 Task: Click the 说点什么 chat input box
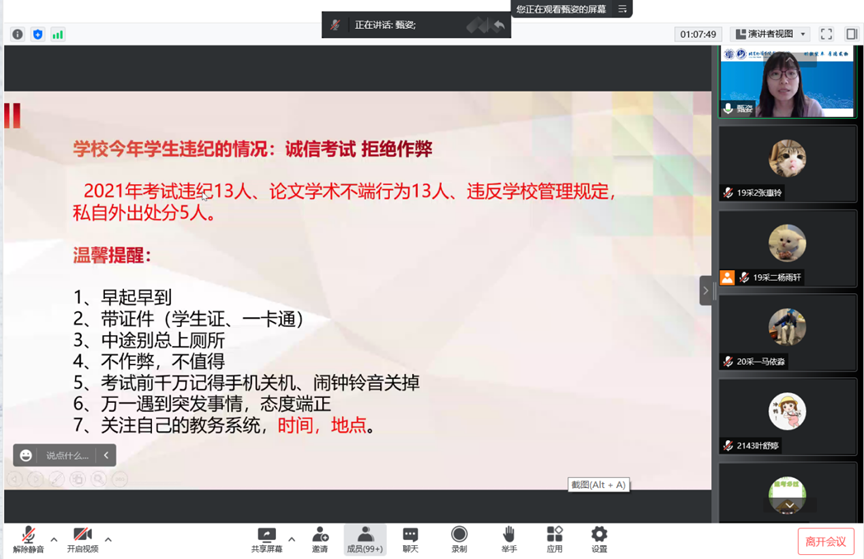click(68, 455)
